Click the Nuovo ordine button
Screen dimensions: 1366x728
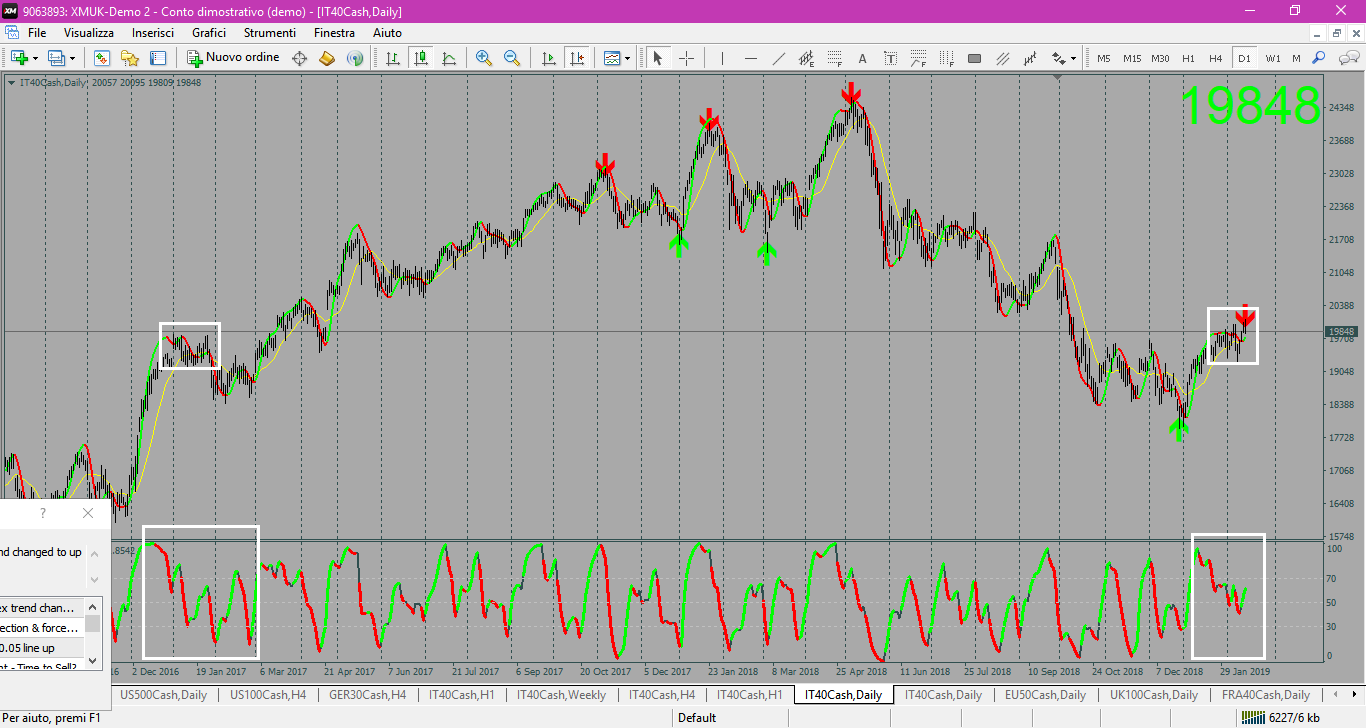tap(233, 58)
